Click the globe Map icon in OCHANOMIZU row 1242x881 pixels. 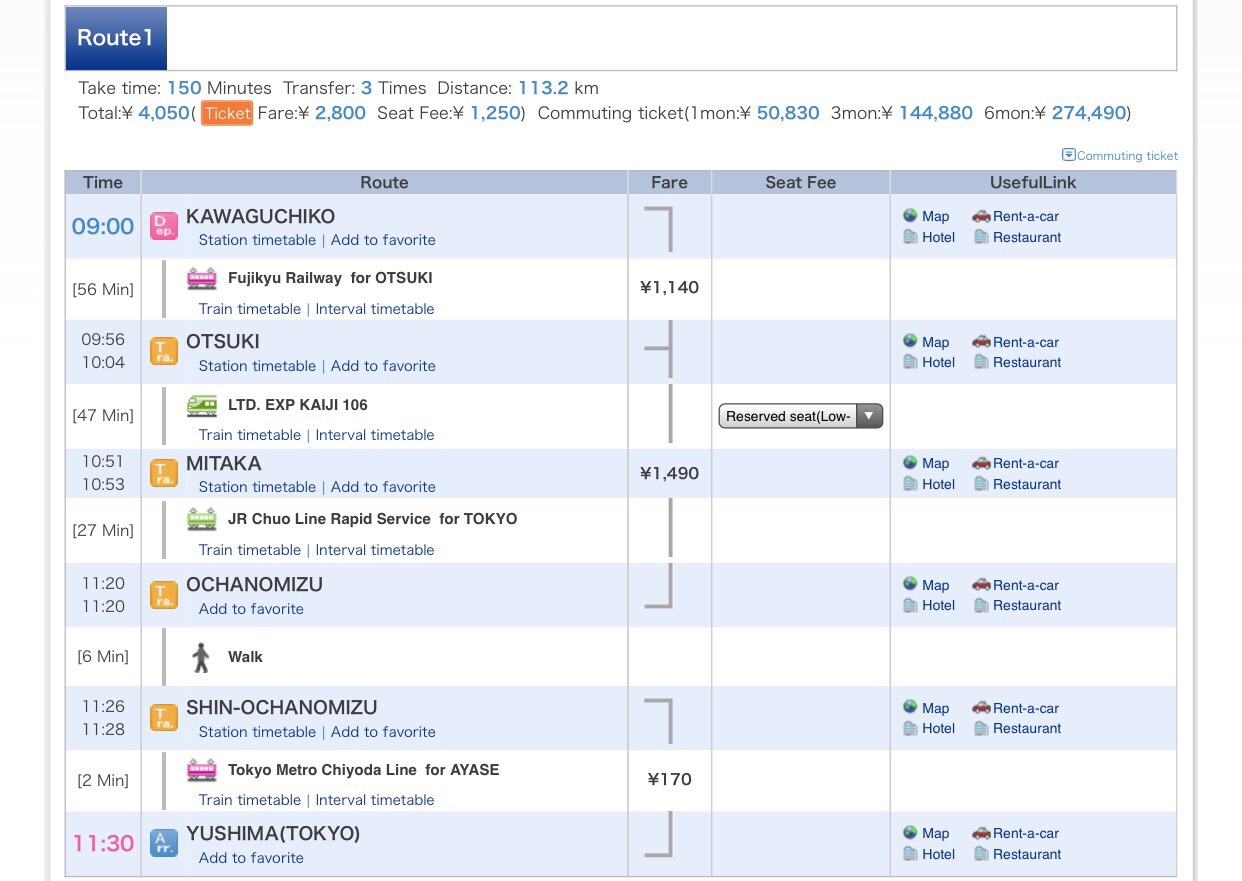coord(910,584)
